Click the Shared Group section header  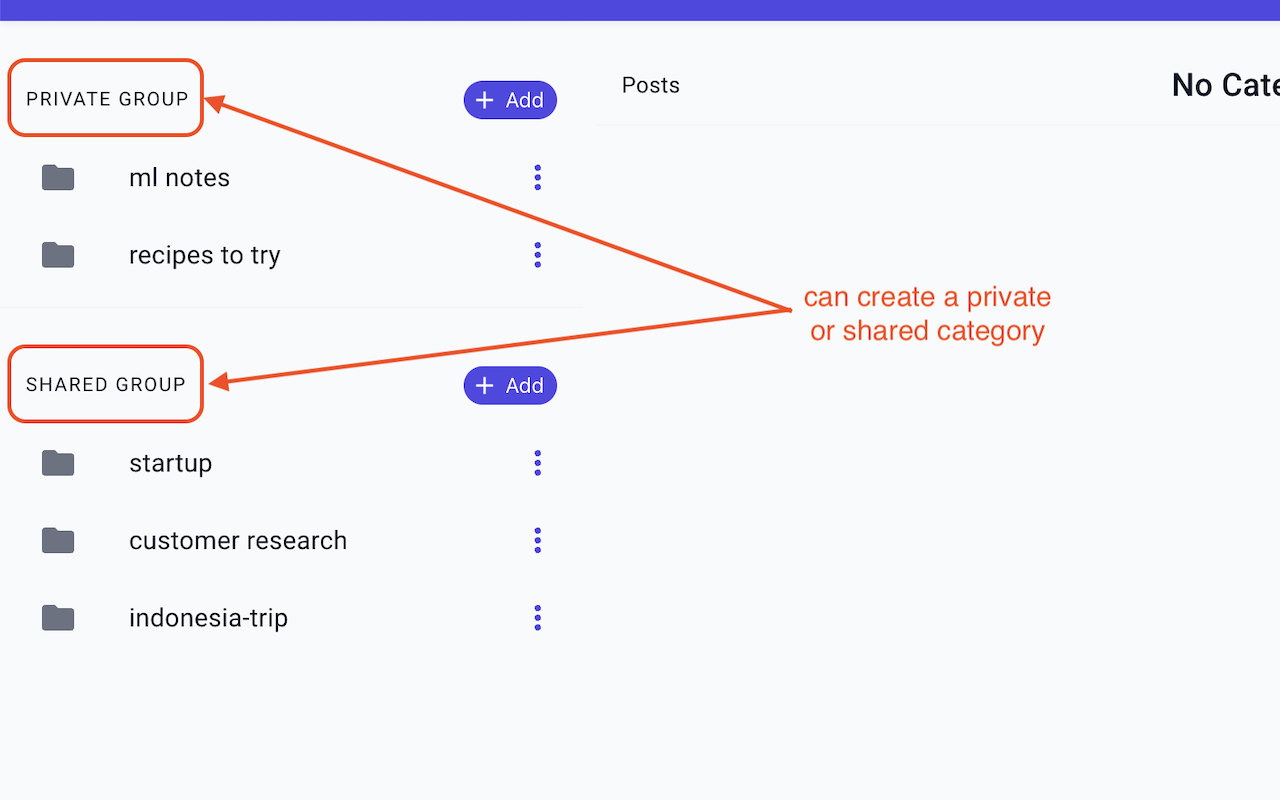tap(106, 385)
